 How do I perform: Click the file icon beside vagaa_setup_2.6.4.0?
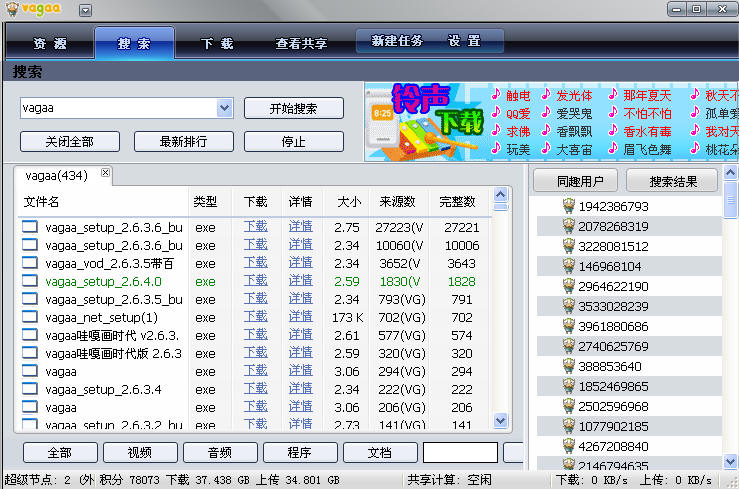pos(30,281)
